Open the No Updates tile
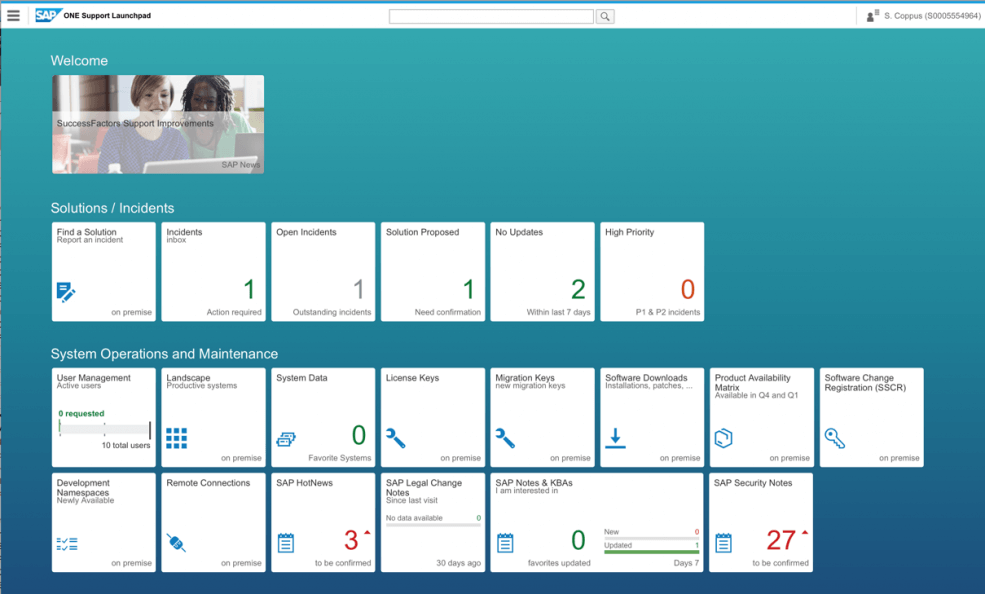Viewport: 985px width, 594px height. pyautogui.click(x=542, y=272)
